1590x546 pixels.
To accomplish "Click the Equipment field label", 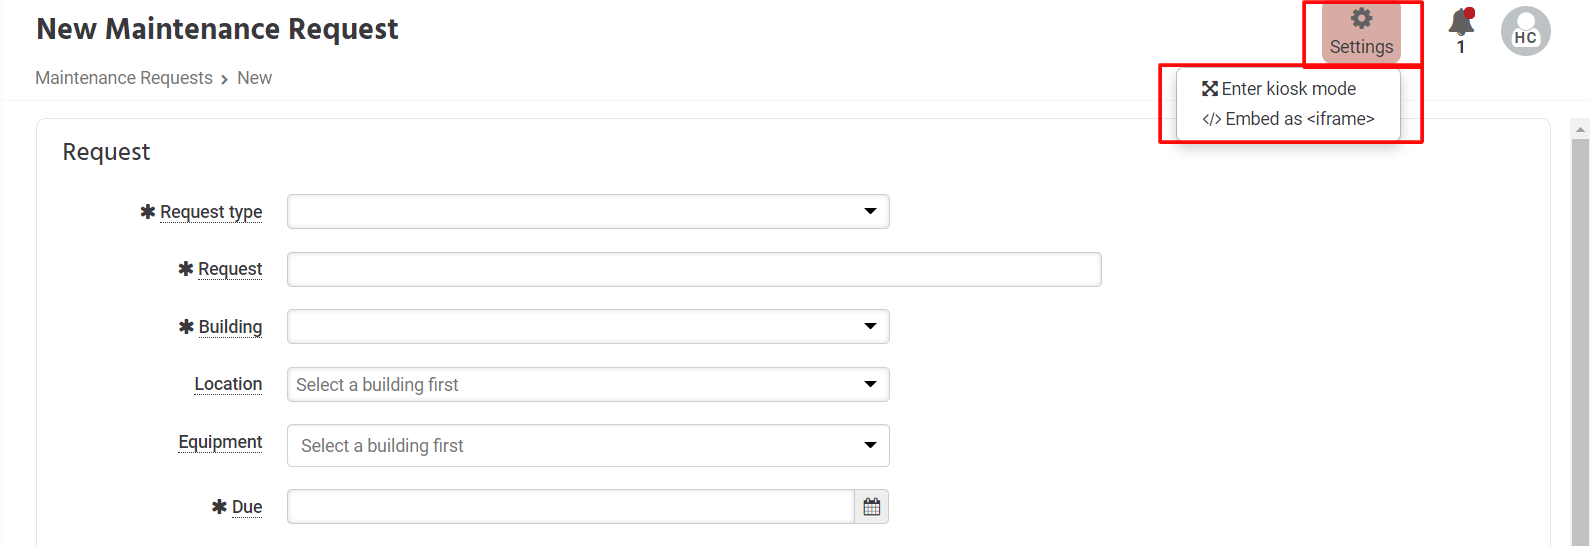I will coord(220,442).
